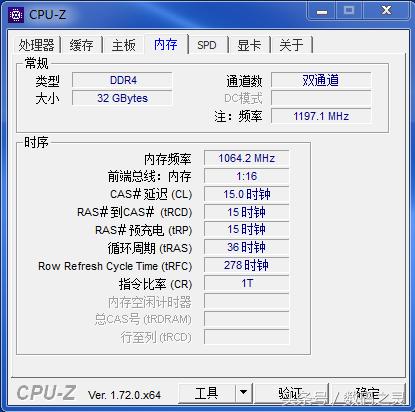Expand the 工具 dropdown arrow
This screenshot has width=415, height=412.
[x=244, y=393]
